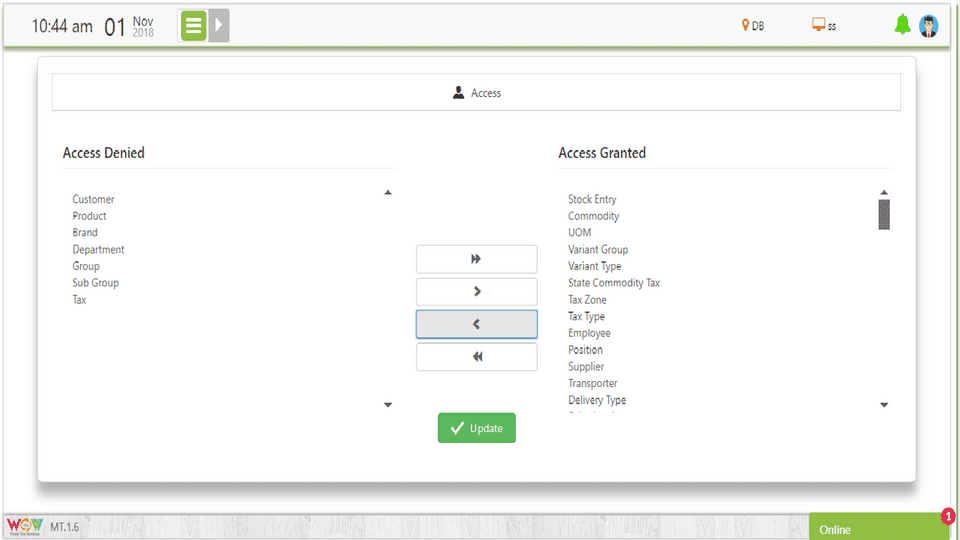Select Commodity in Access Granted
This screenshot has width=960, height=540.
pyautogui.click(x=593, y=216)
